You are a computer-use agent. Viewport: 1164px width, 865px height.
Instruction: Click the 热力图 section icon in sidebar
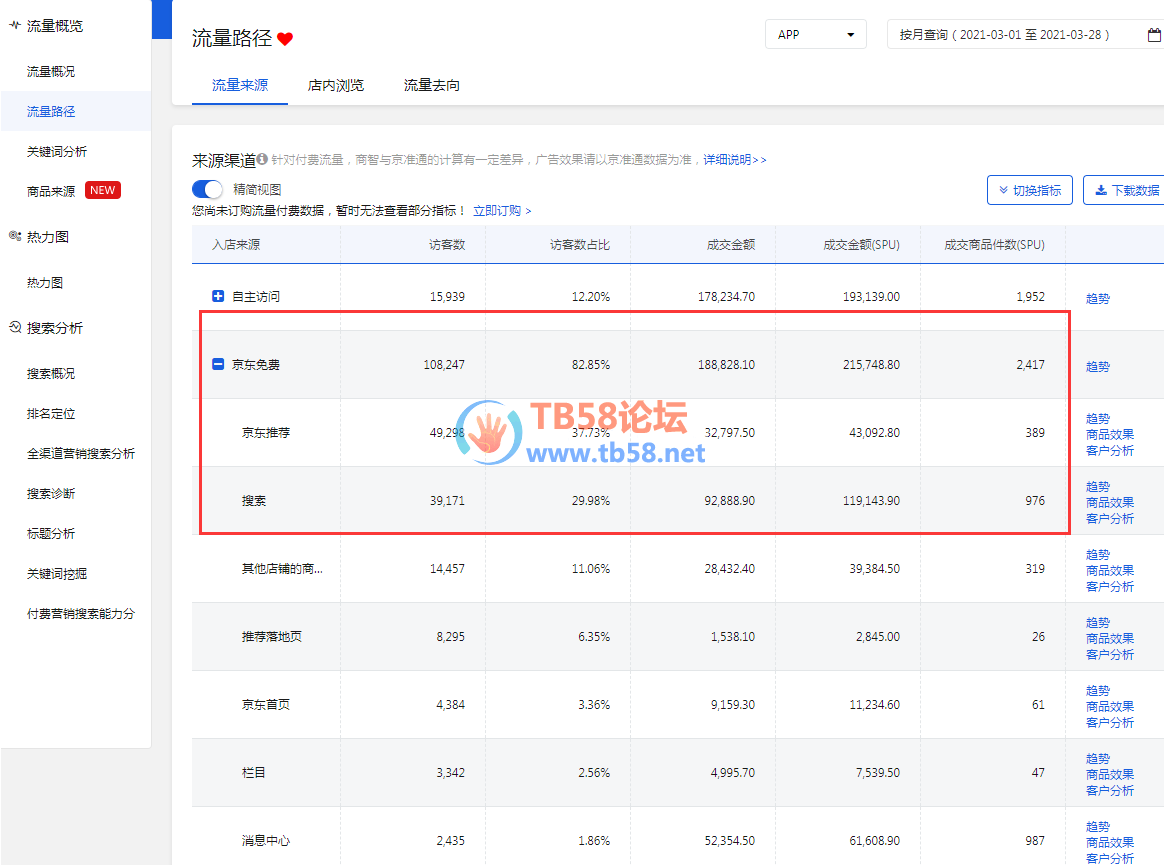[x=14, y=237]
